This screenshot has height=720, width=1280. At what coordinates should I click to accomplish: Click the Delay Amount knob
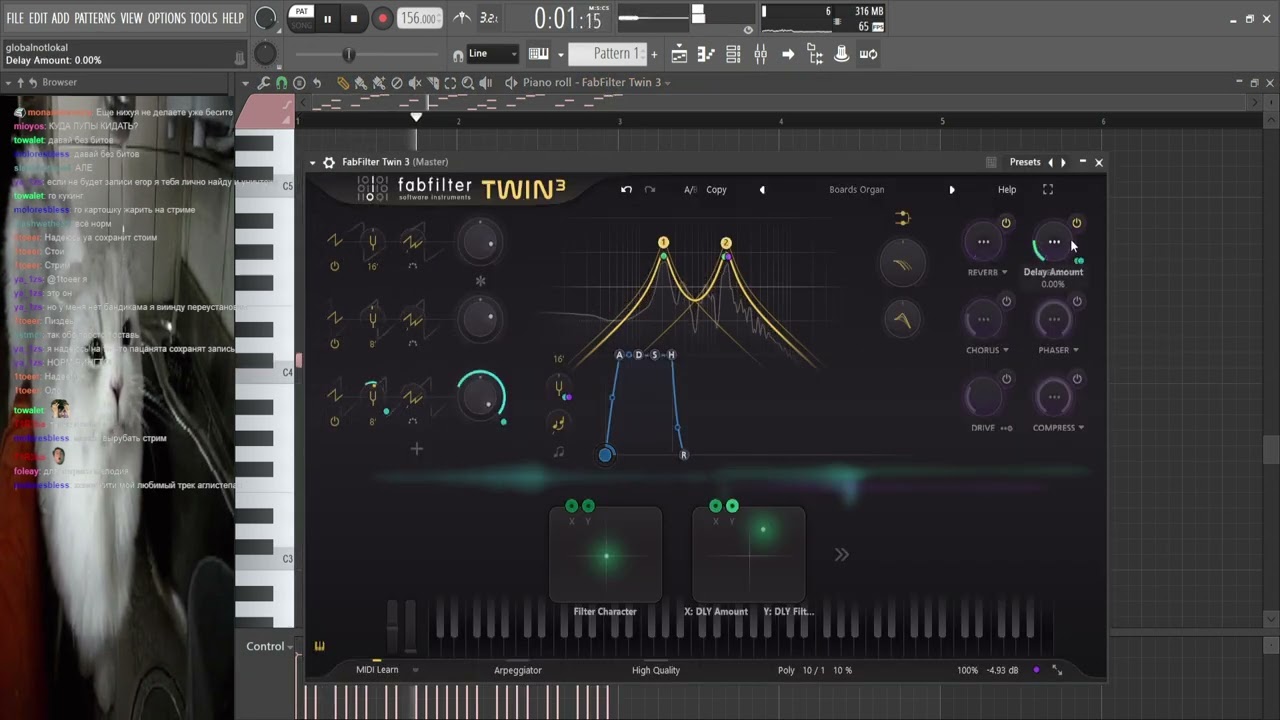tap(1054, 242)
